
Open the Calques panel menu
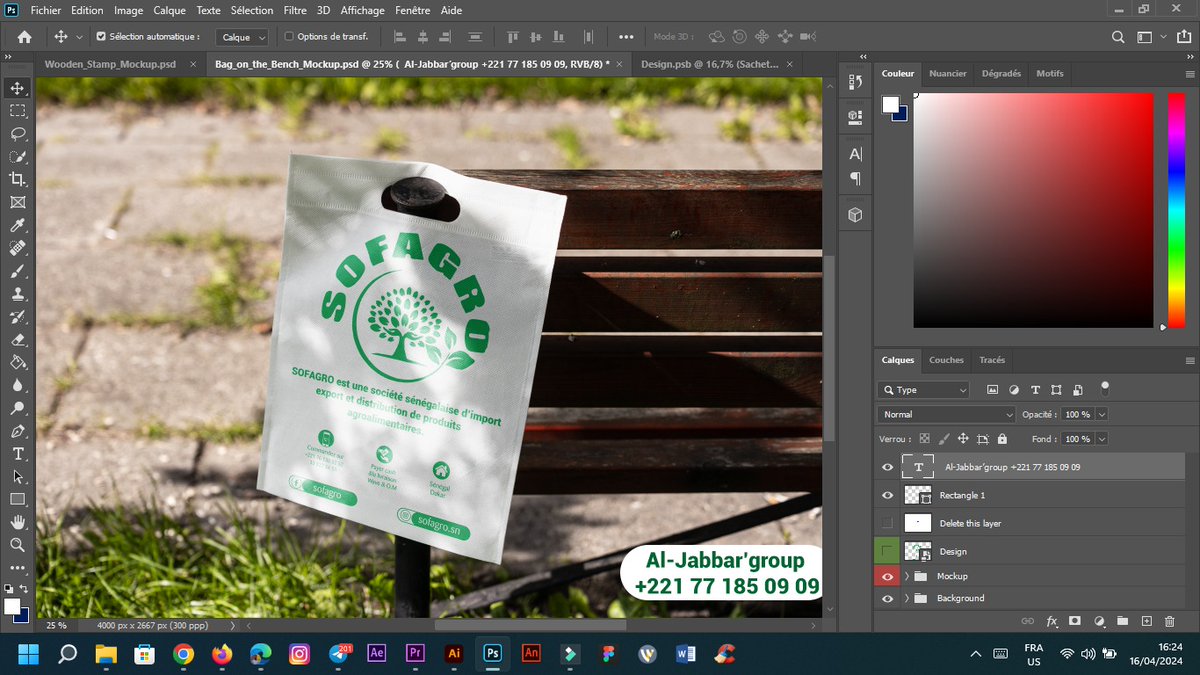coord(1190,360)
